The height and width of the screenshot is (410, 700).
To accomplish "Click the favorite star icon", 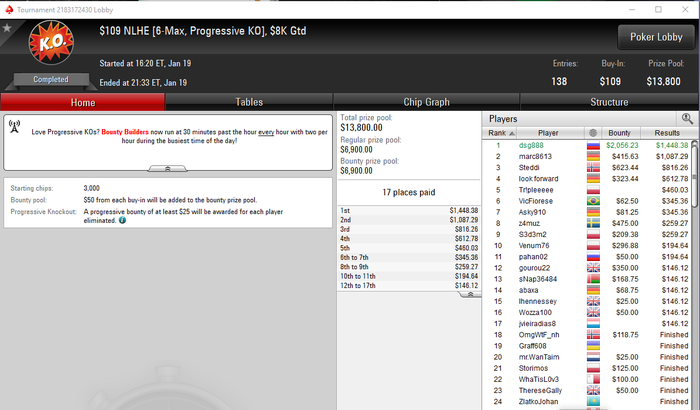I will [x=7, y=29].
